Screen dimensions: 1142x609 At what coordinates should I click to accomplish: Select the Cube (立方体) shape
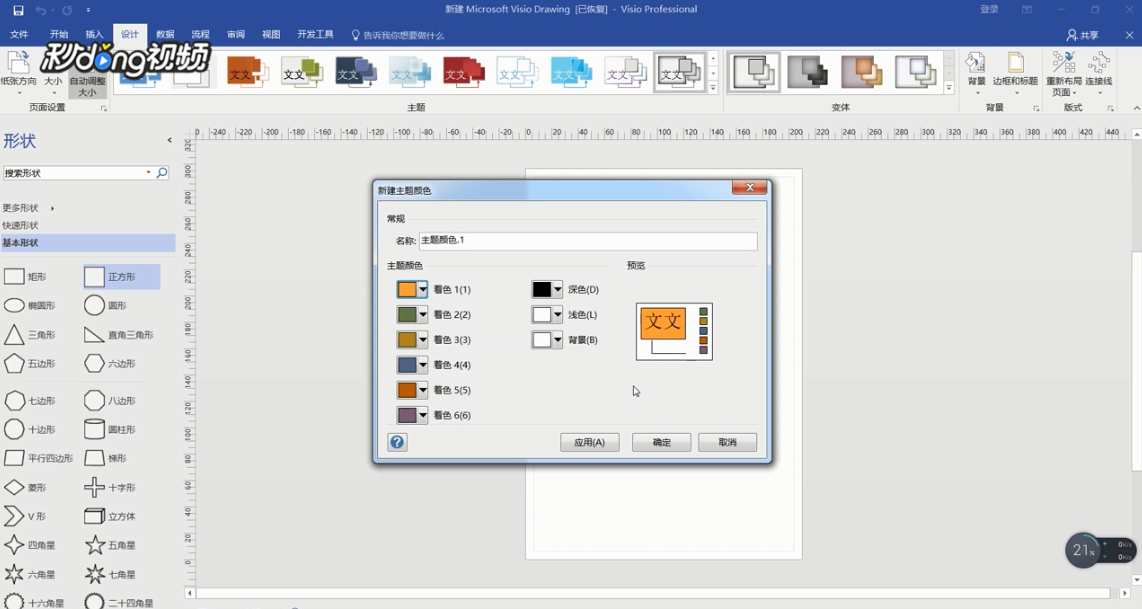tap(110, 516)
